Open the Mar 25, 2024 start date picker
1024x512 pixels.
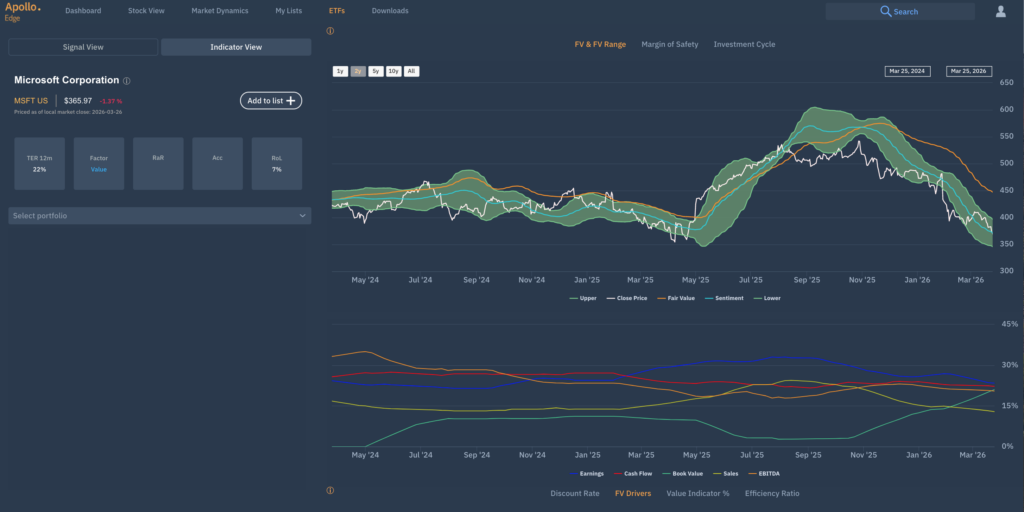906,71
